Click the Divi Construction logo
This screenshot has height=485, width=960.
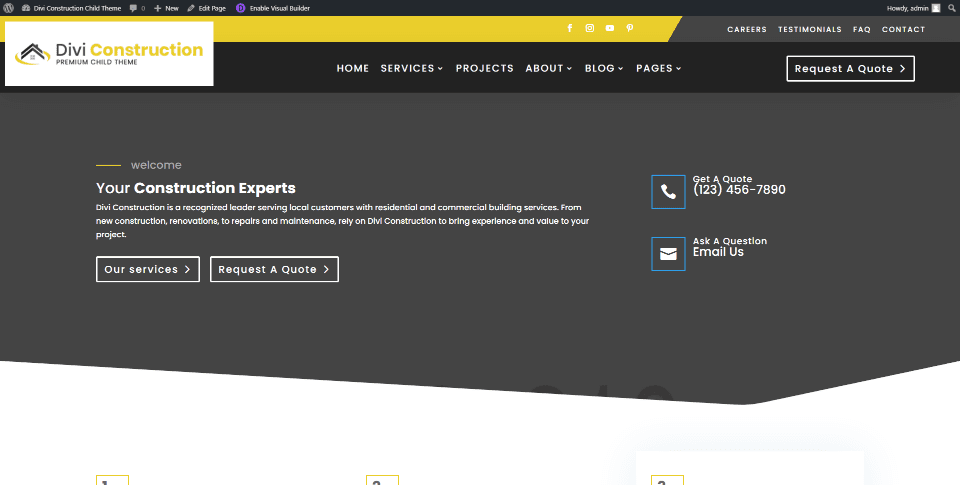coord(109,54)
